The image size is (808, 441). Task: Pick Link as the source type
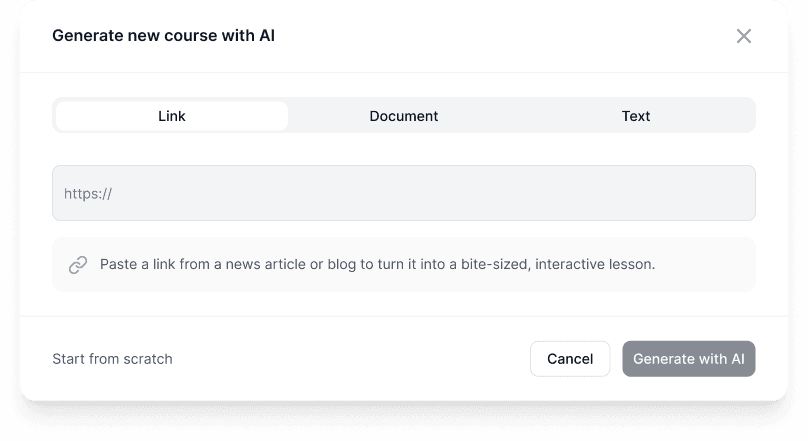tap(172, 116)
